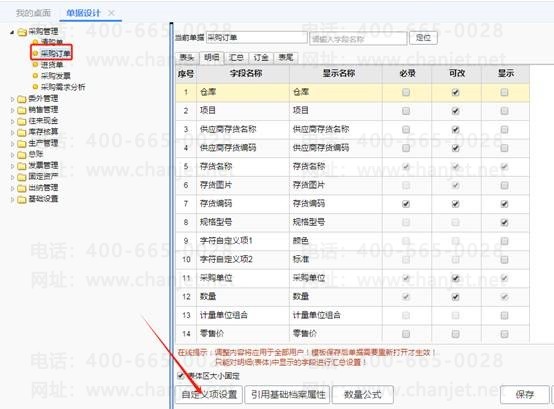This screenshot has height=409, width=554.
Task: Click the bullet icon beside 进货单
Action: pos(35,65)
